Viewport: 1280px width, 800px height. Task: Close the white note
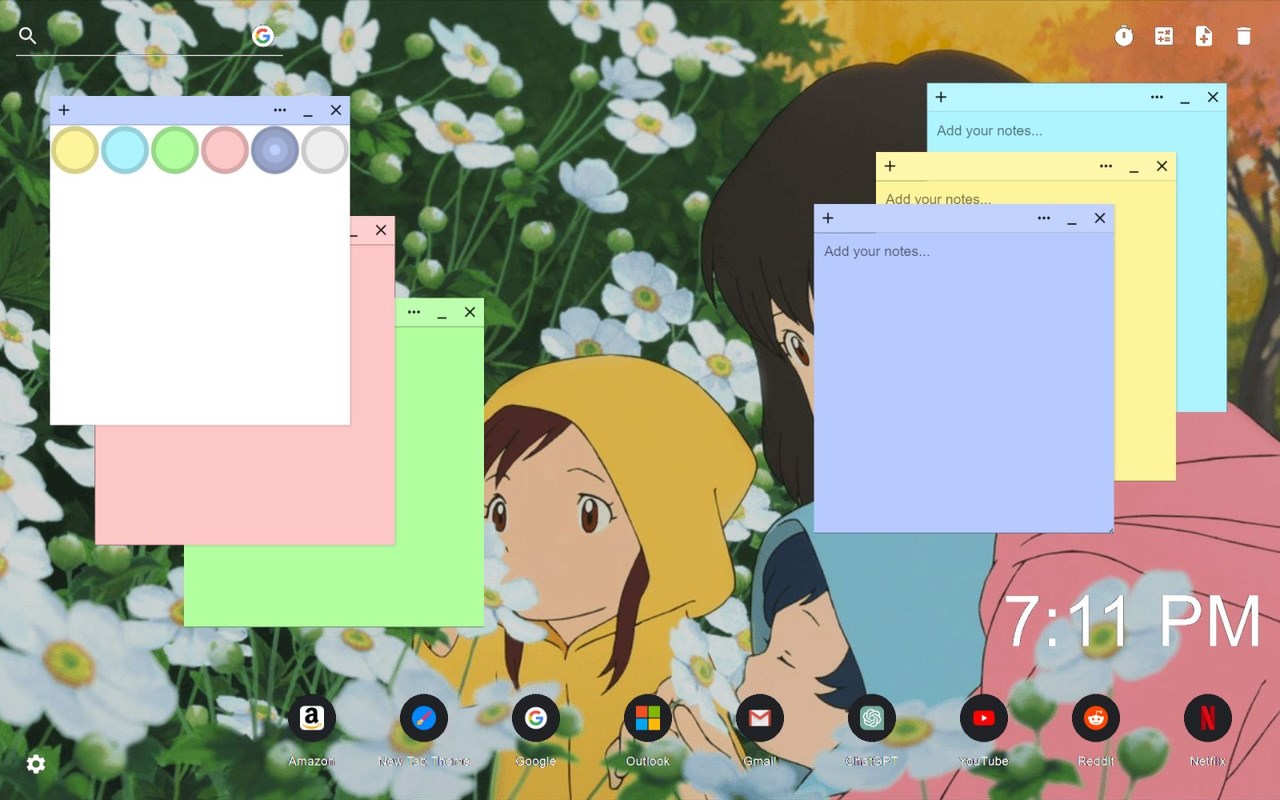[336, 110]
